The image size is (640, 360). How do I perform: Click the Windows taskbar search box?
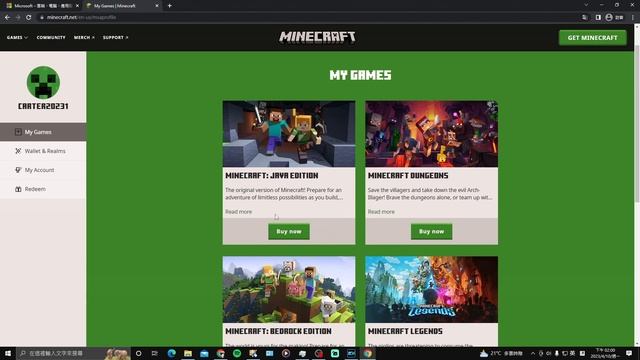tap(73, 353)
